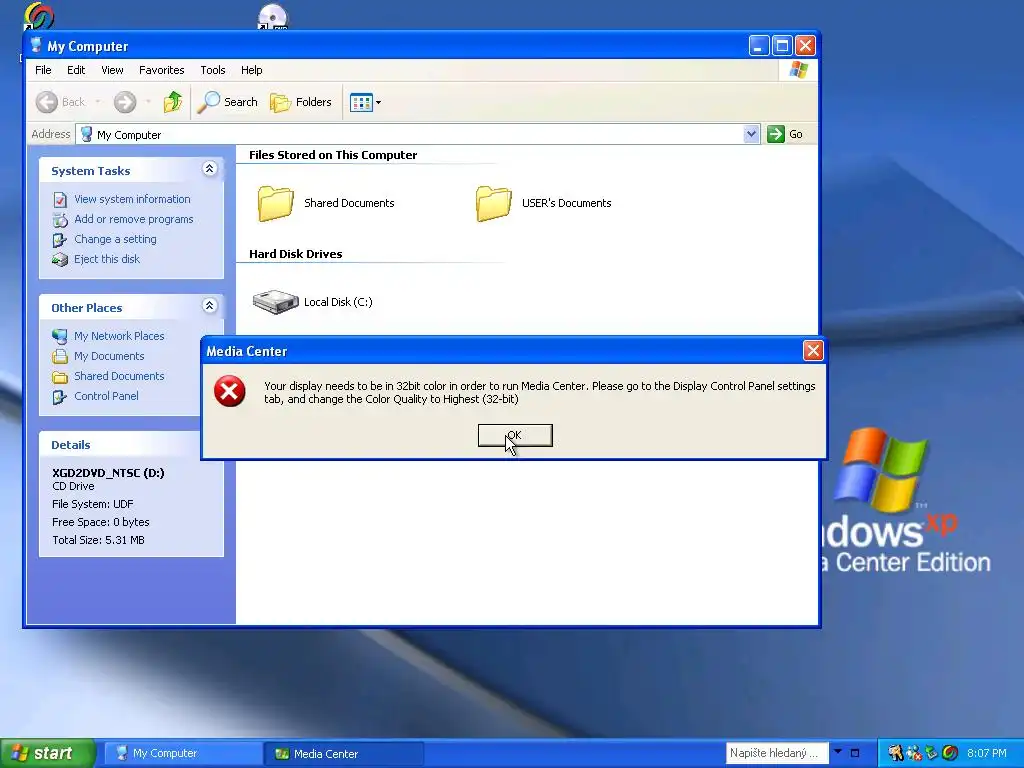Click View system information icon

click(60, 200)
